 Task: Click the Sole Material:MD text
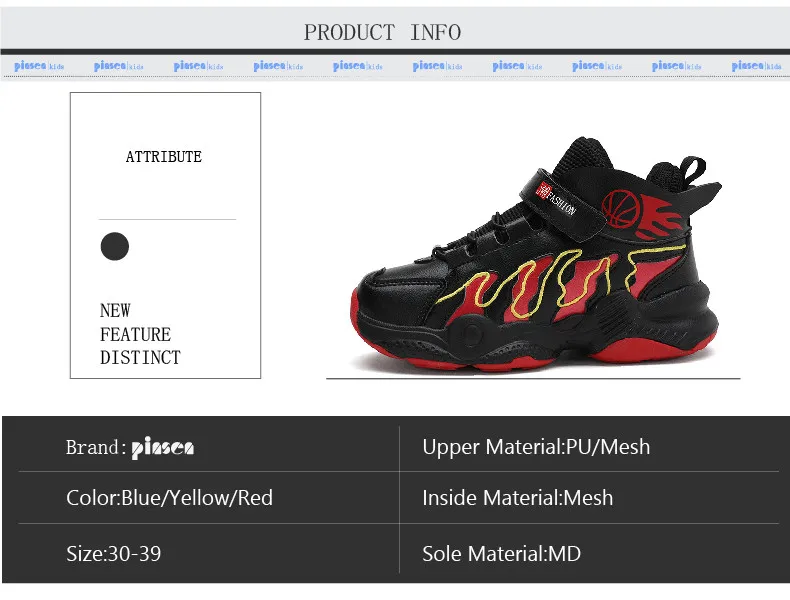(501, 554)
